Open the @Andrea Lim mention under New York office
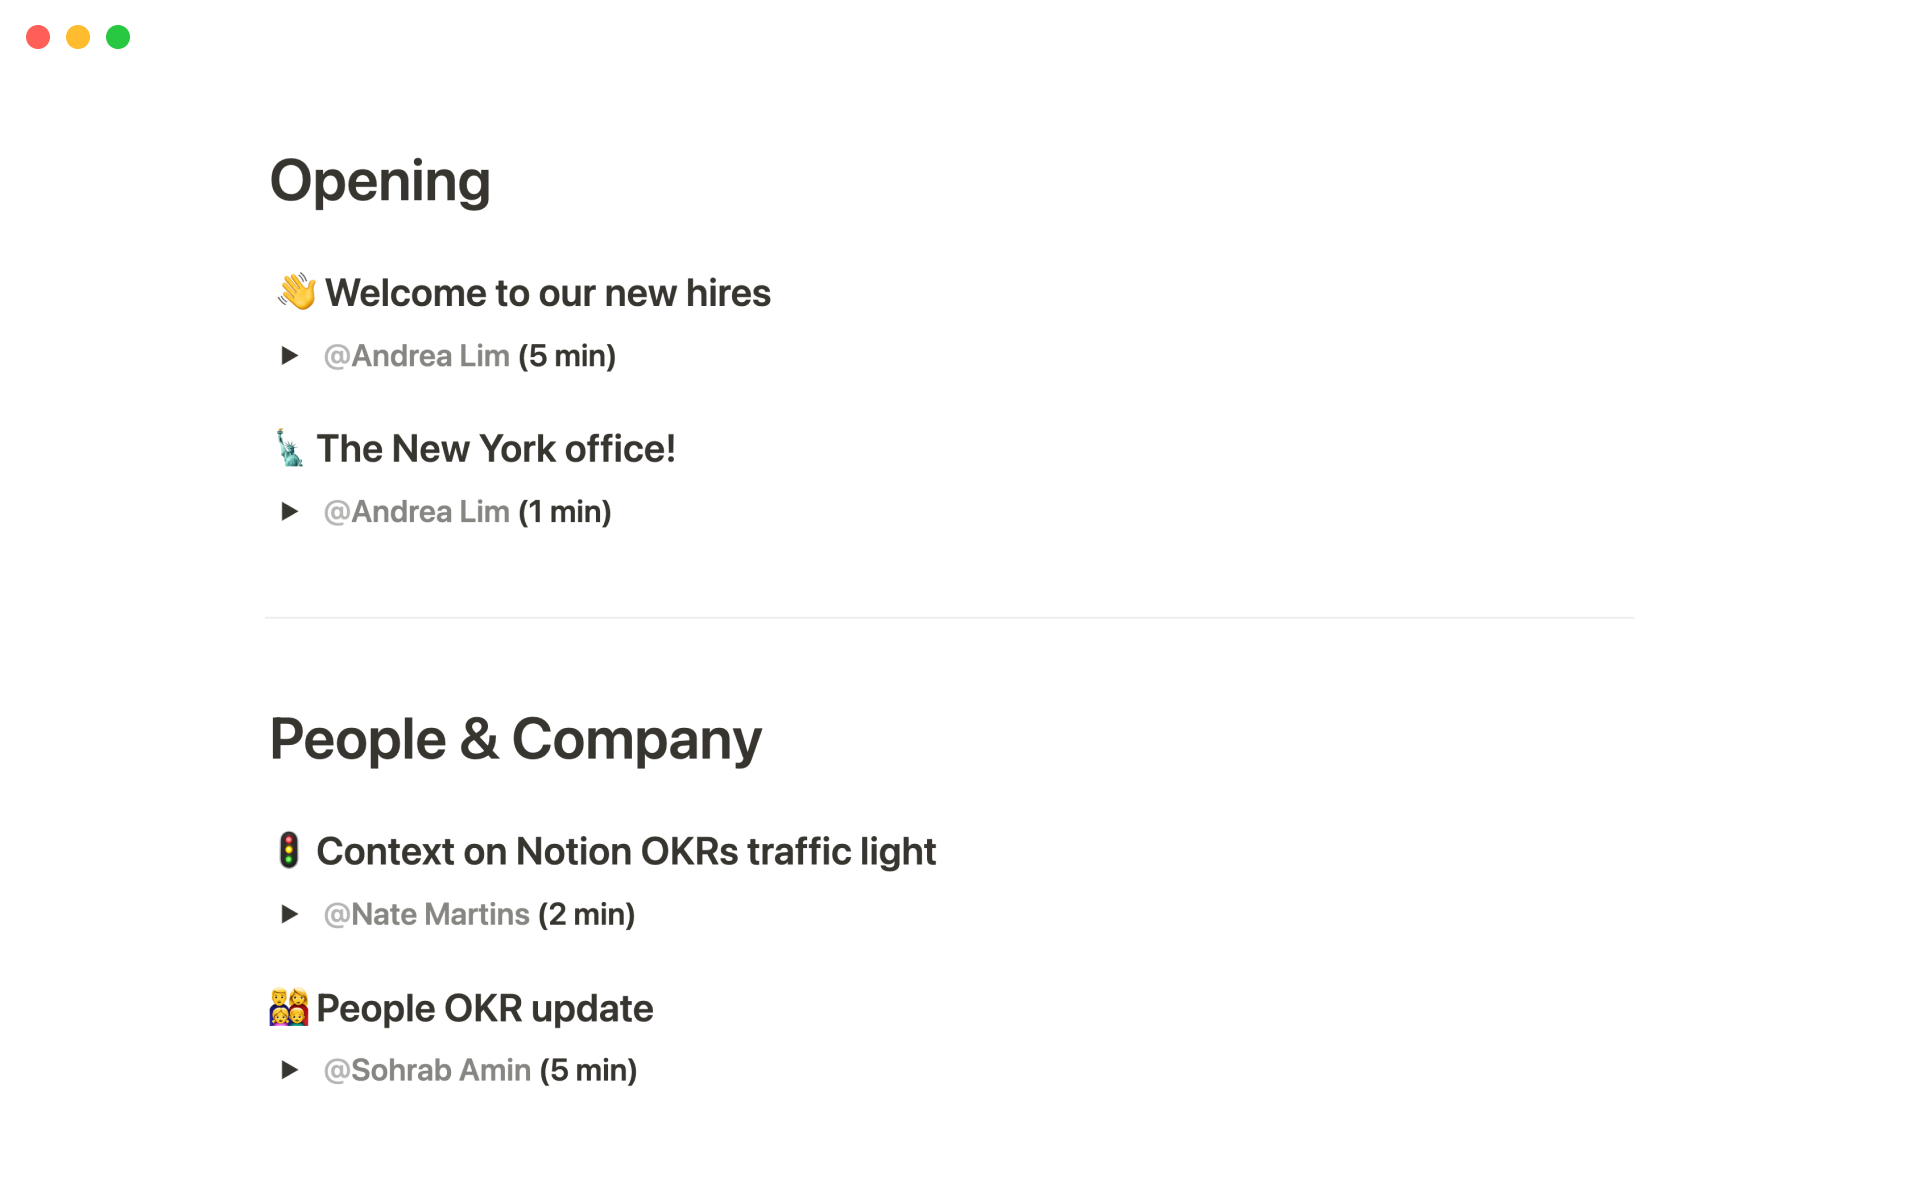The height and width of the screenshot is (1200, 1920). coord(417,511)
